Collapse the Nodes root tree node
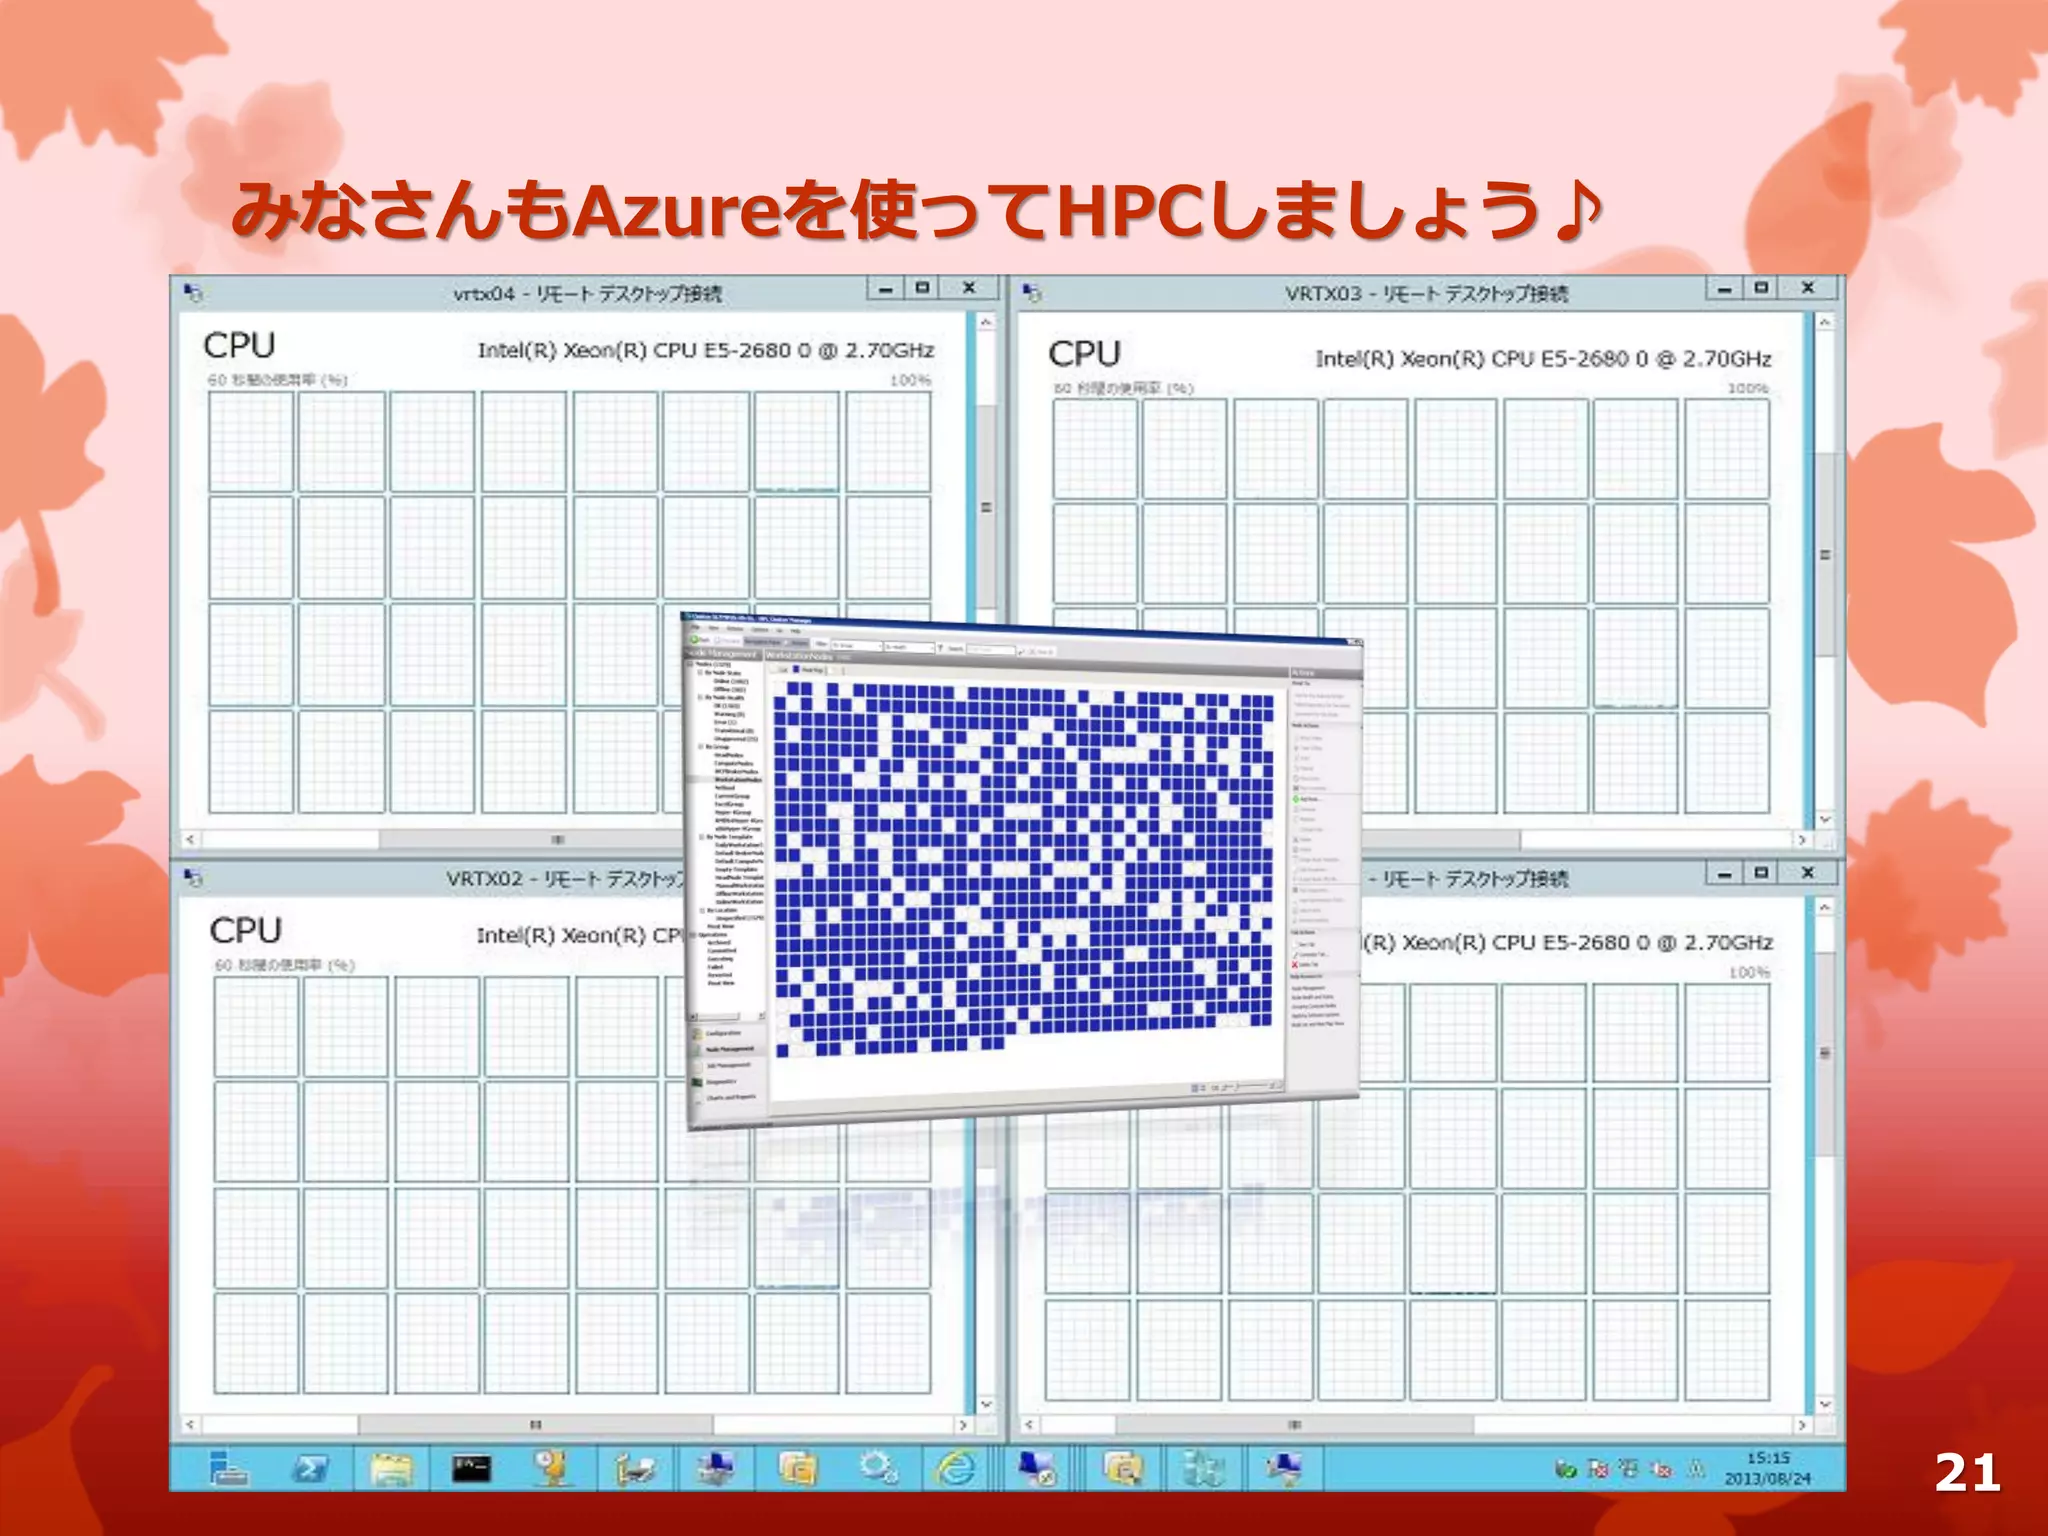 pyautogui.click(x=690, y=664)
